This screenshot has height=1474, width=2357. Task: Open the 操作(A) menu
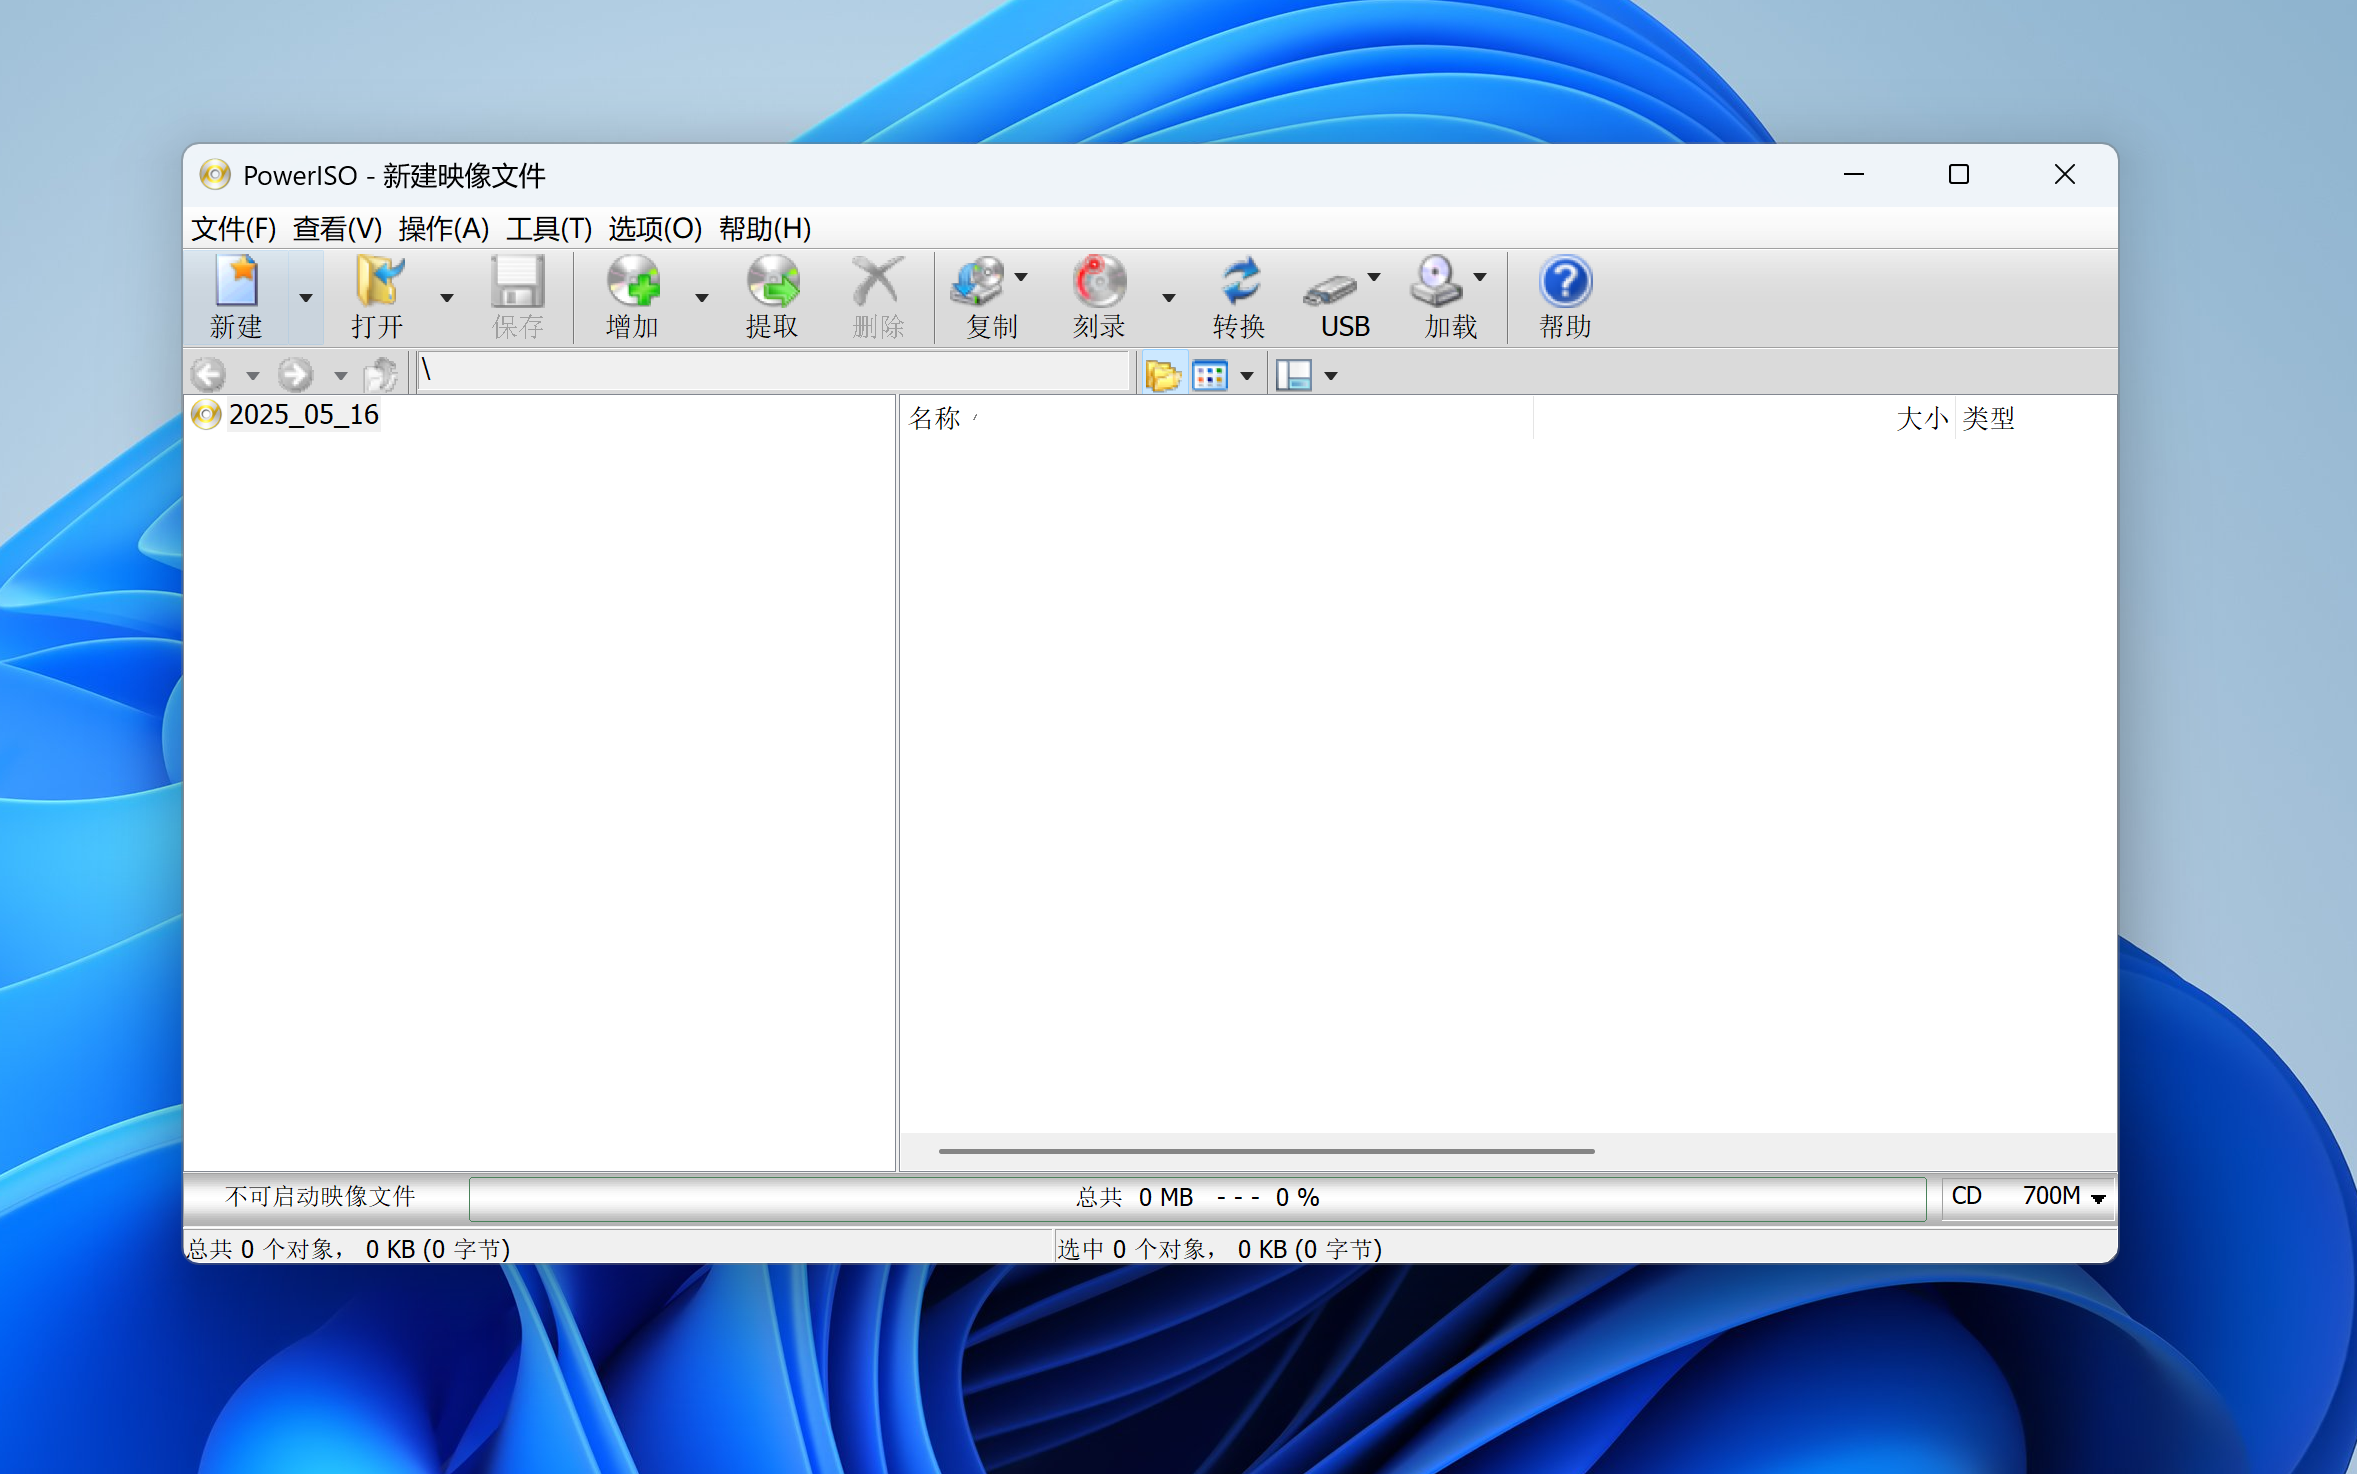(x=444, y=229)
